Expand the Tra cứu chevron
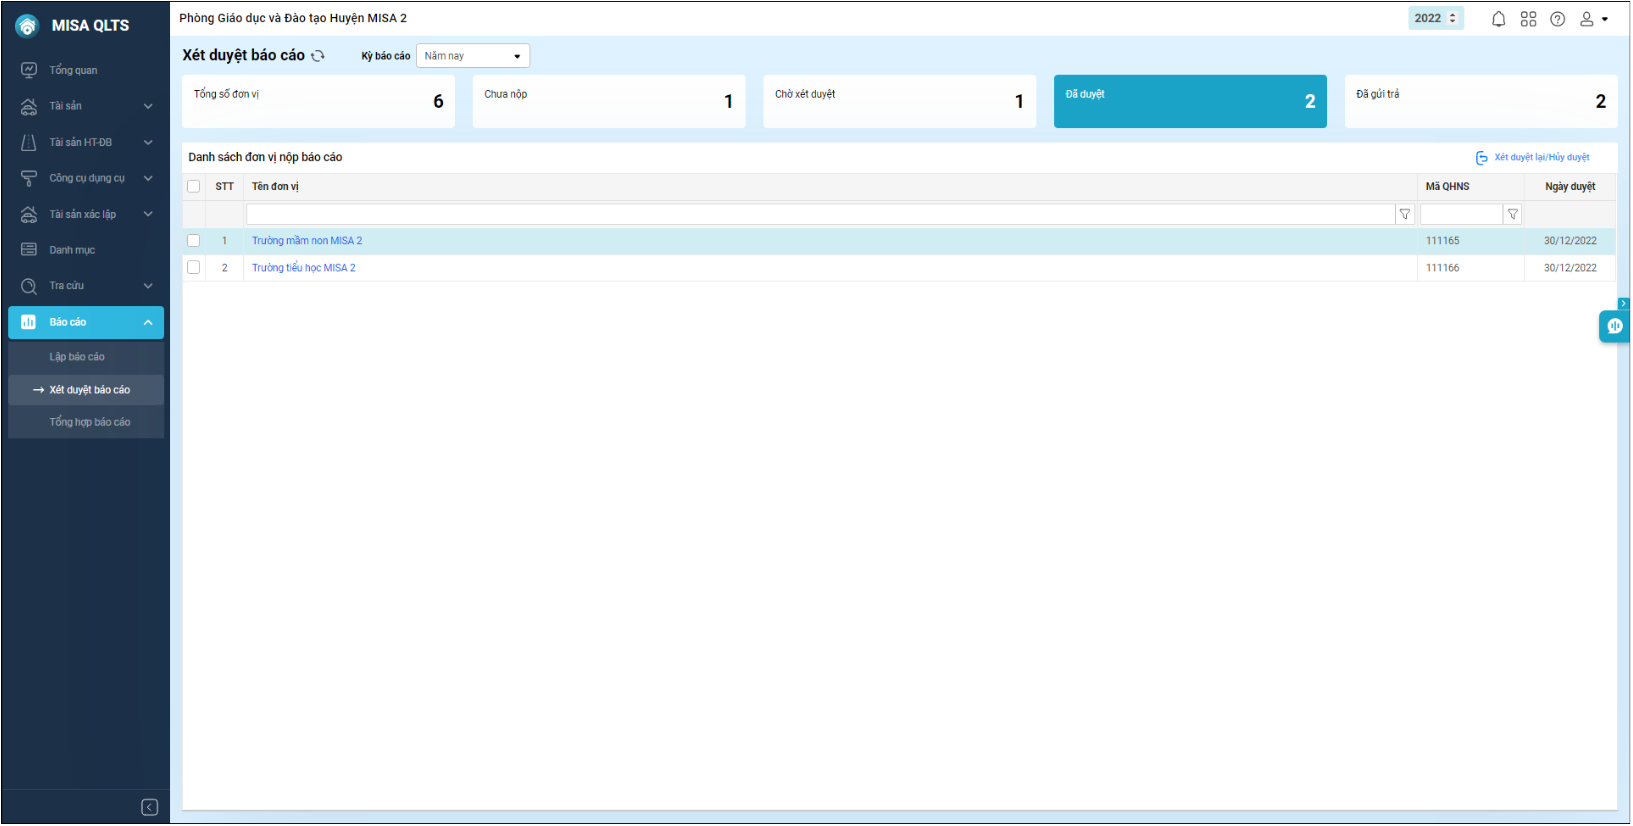The width and height of the screenshot is (1633, 826). 148,286
